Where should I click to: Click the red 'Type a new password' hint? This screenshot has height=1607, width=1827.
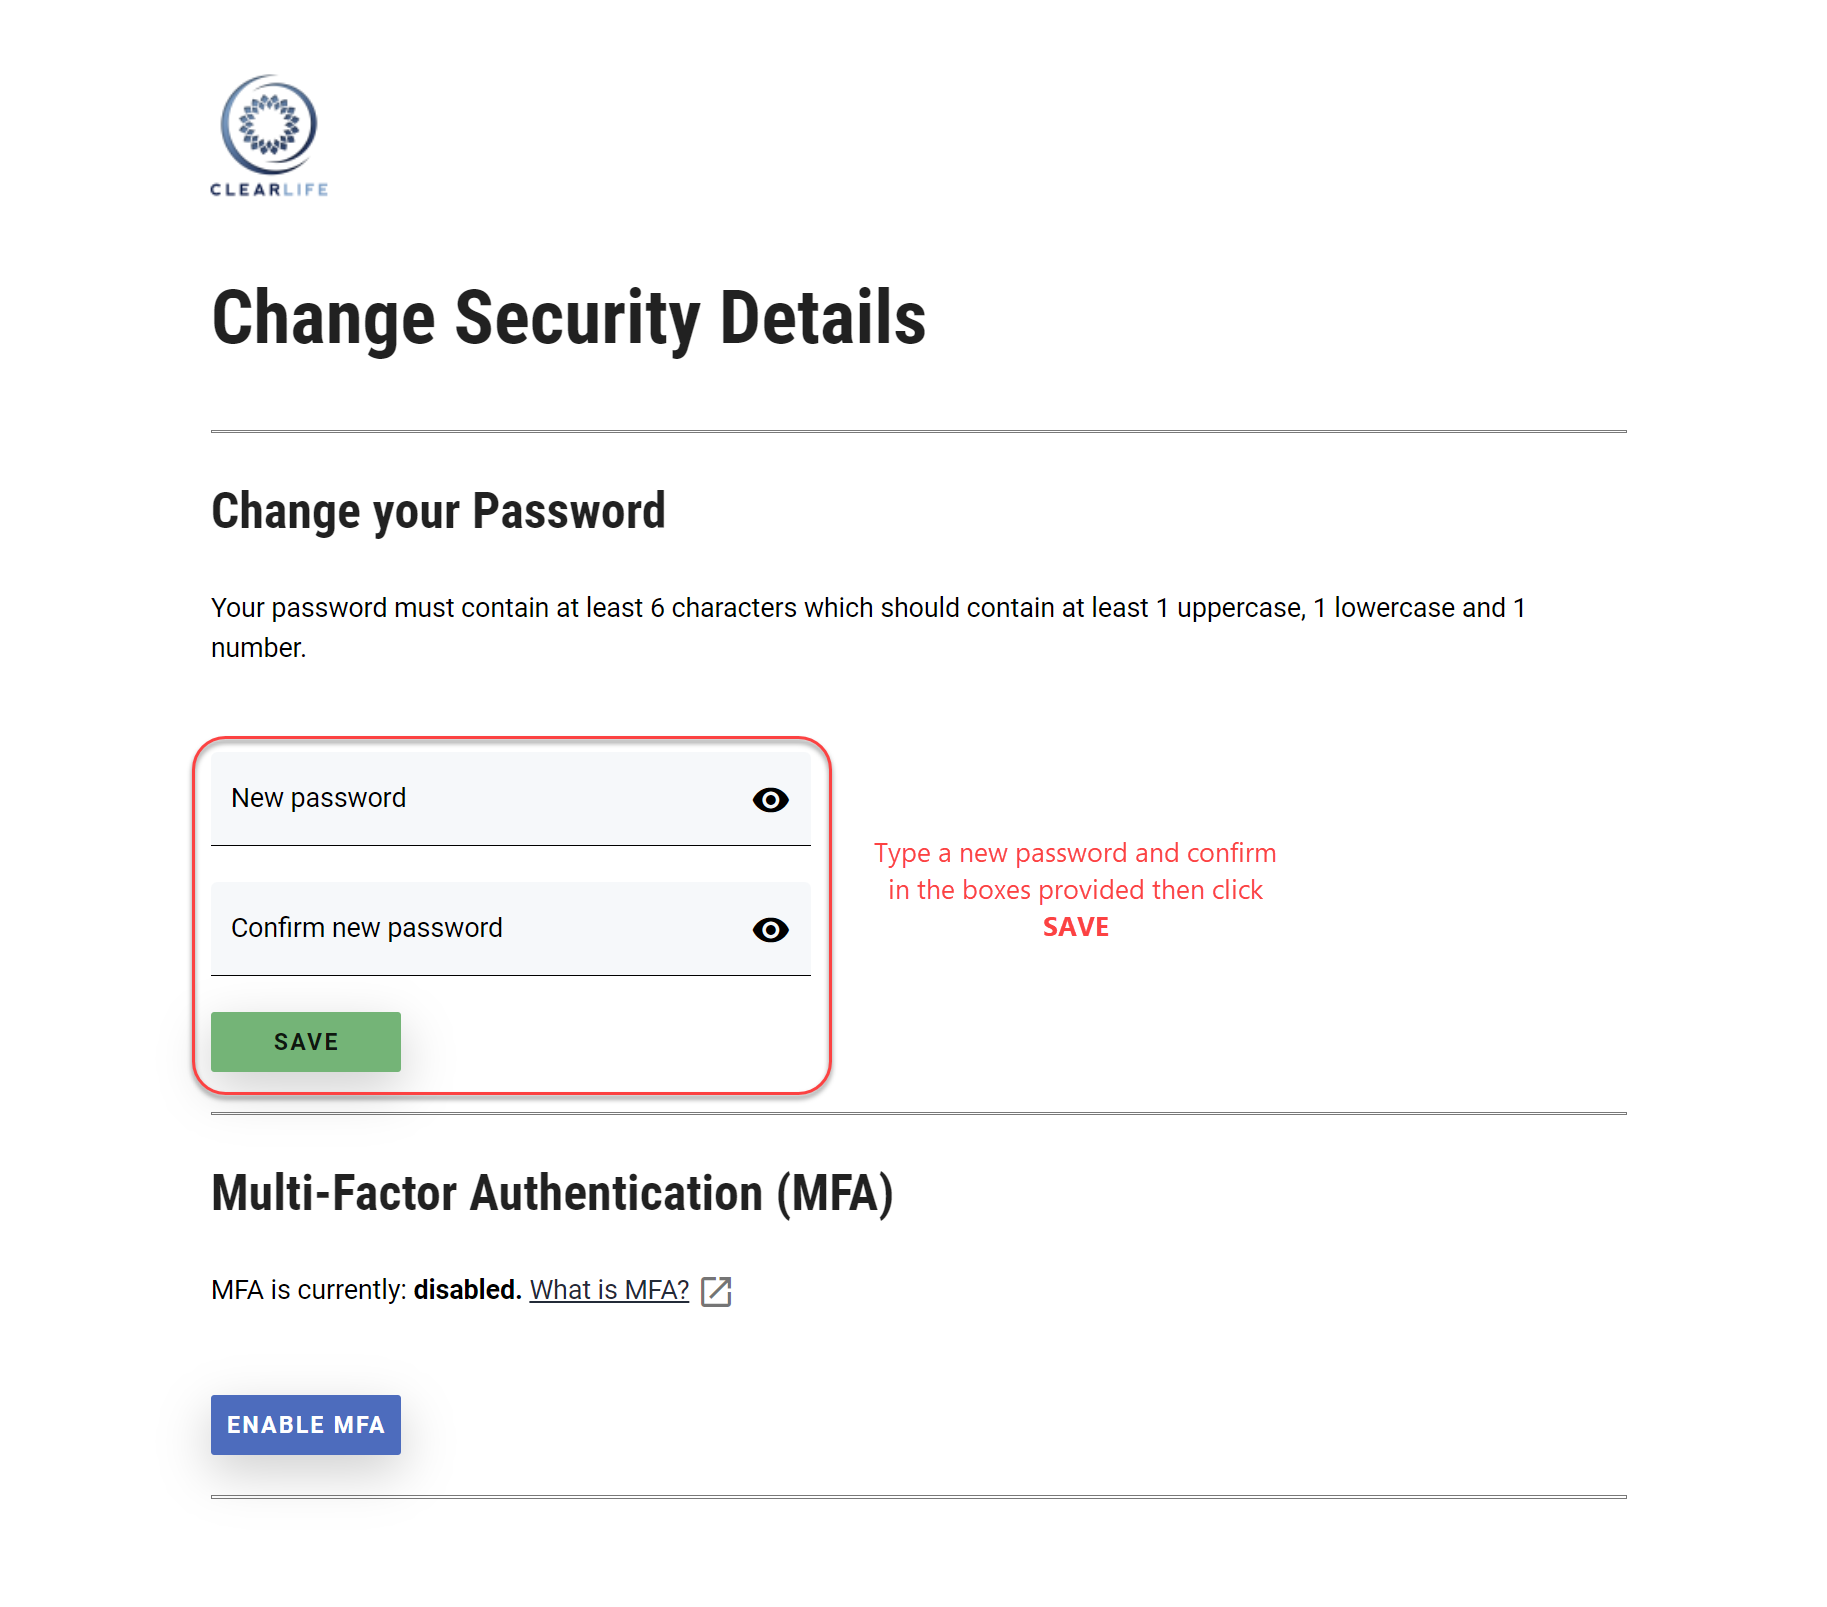click(x=1075, y=853)
